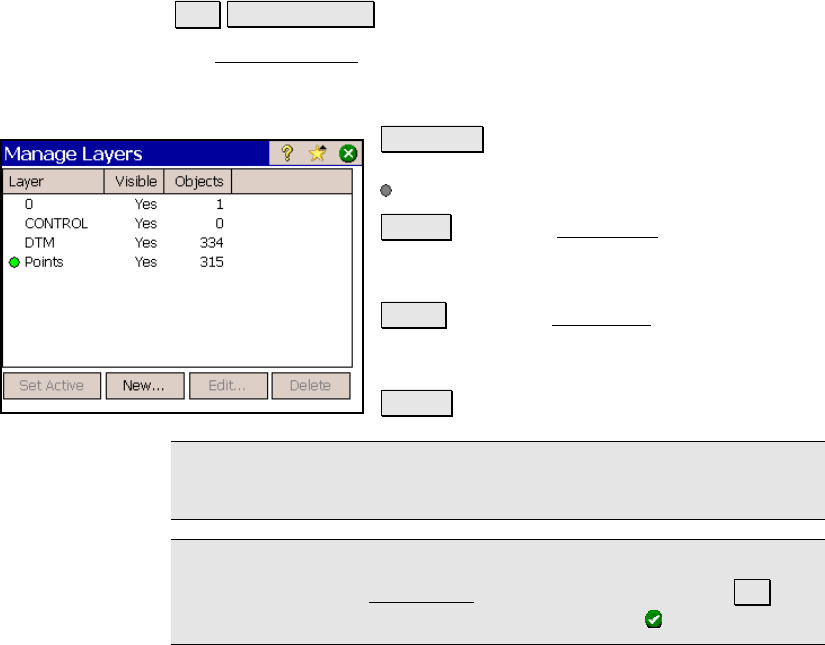Select the DTM layer row
This screenshot has width=825, height=645.
[x=177, y=243]
